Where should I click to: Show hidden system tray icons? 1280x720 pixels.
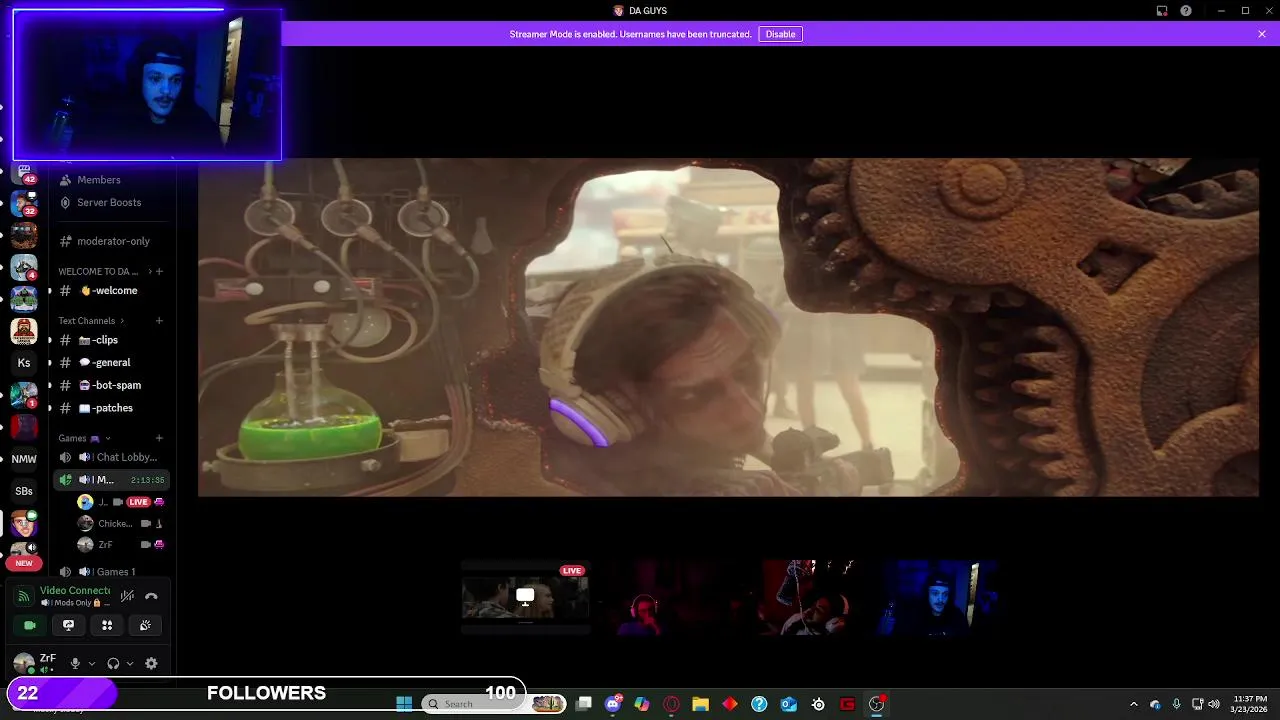1133,704
